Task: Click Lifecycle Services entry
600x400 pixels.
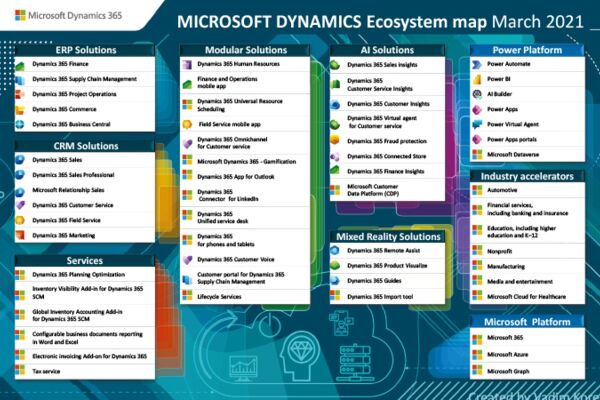Action: 245,297
